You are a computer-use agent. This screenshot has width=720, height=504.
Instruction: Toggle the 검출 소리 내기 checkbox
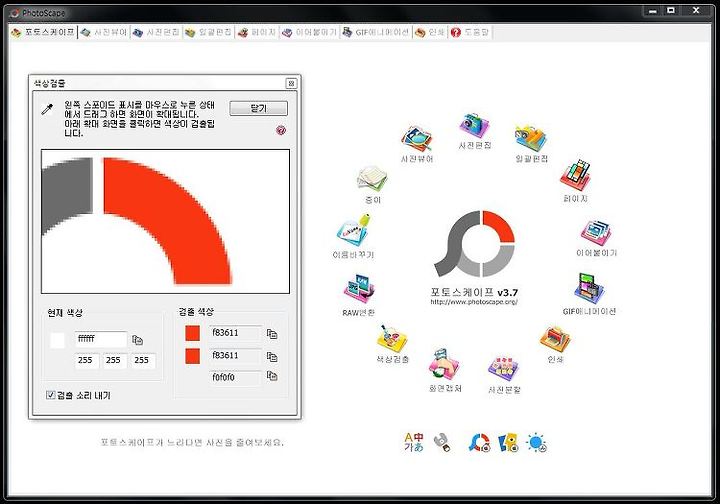[51, 395]
